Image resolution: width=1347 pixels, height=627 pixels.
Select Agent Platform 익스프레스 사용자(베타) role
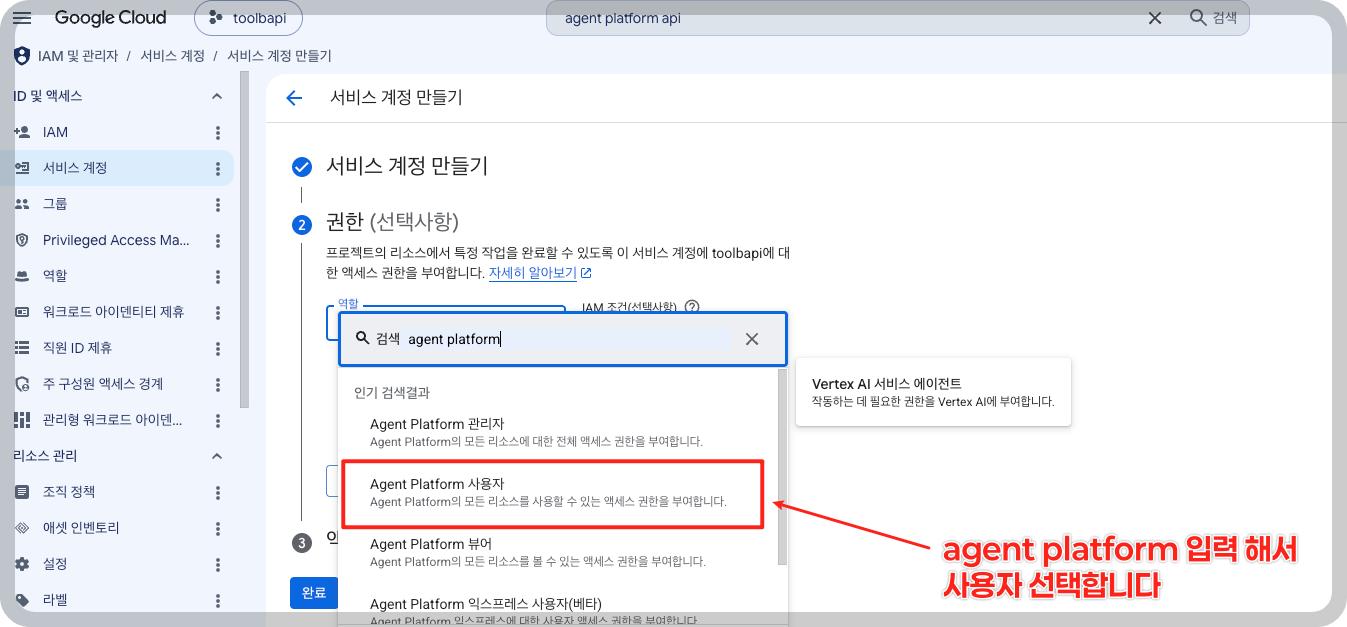pyautogui.click(x=556, y=610)
